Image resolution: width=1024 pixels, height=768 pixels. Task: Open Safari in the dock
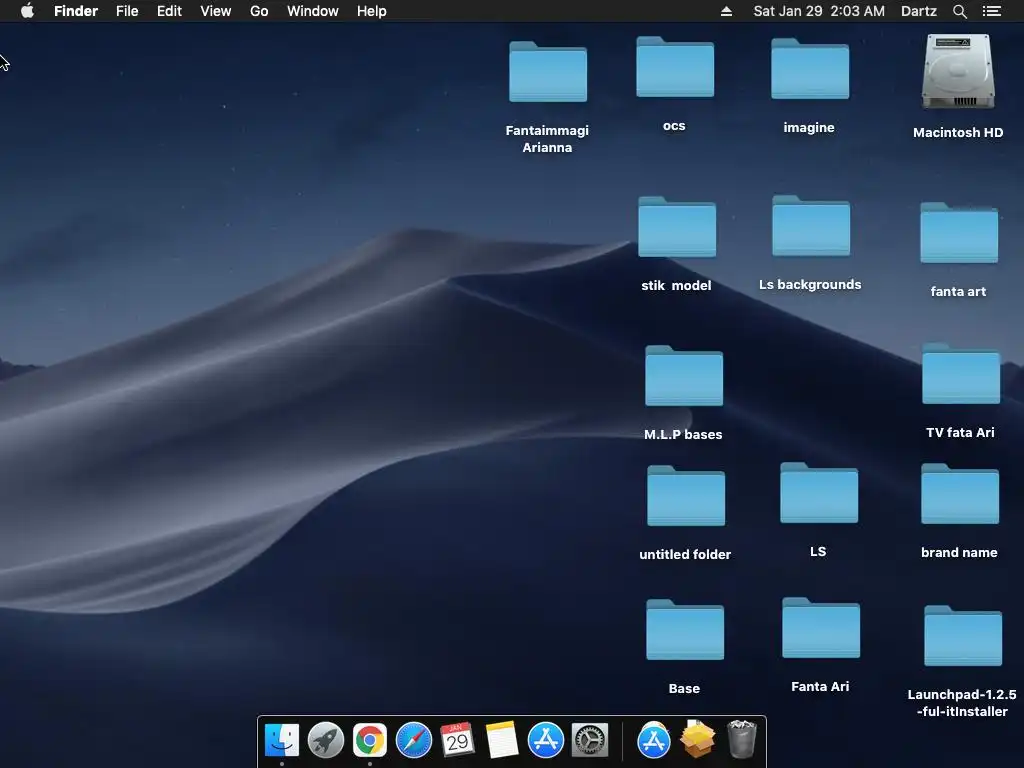414,741
